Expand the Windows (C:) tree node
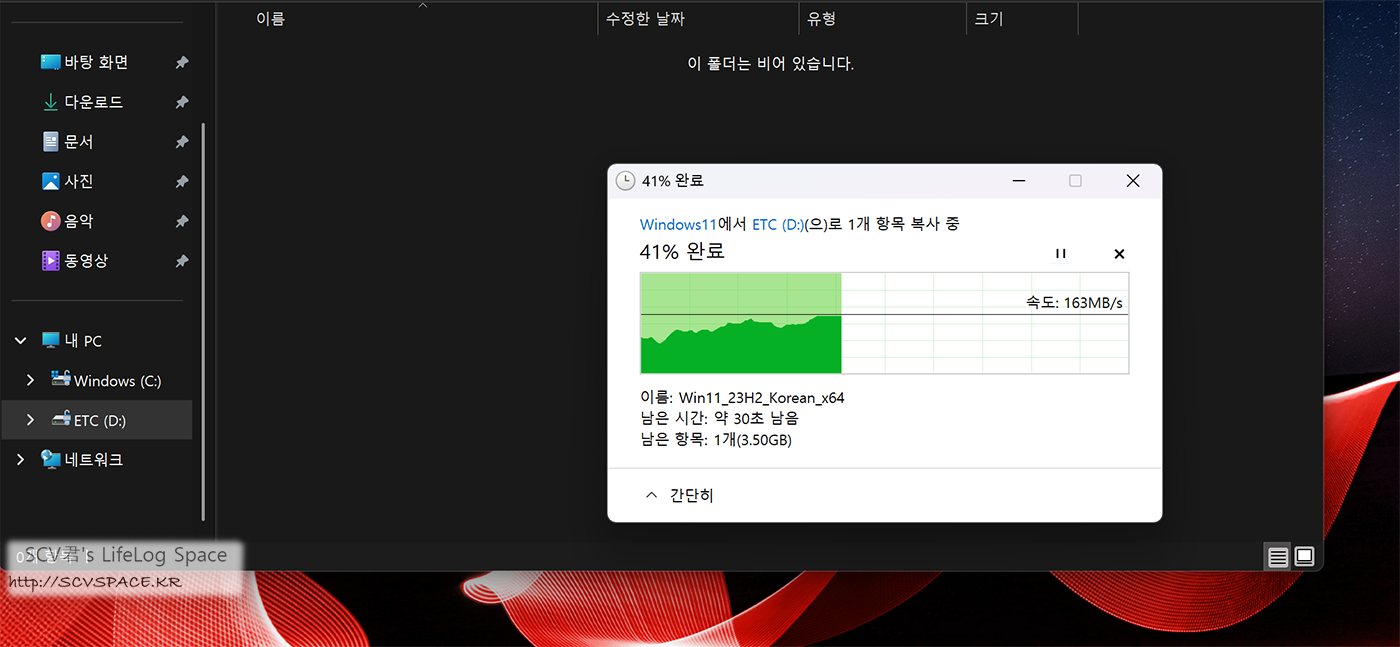 click(30, 380)
